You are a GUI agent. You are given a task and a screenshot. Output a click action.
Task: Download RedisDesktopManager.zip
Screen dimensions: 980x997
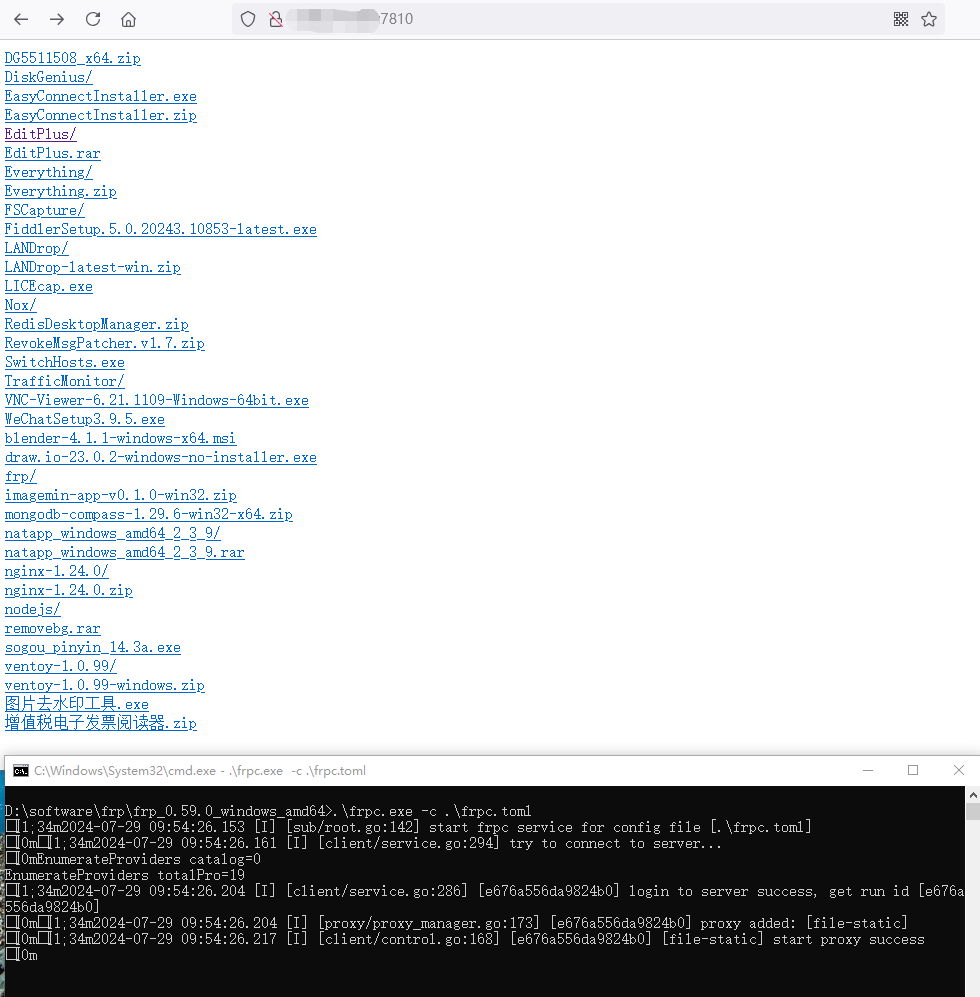[x=97, y=325]
